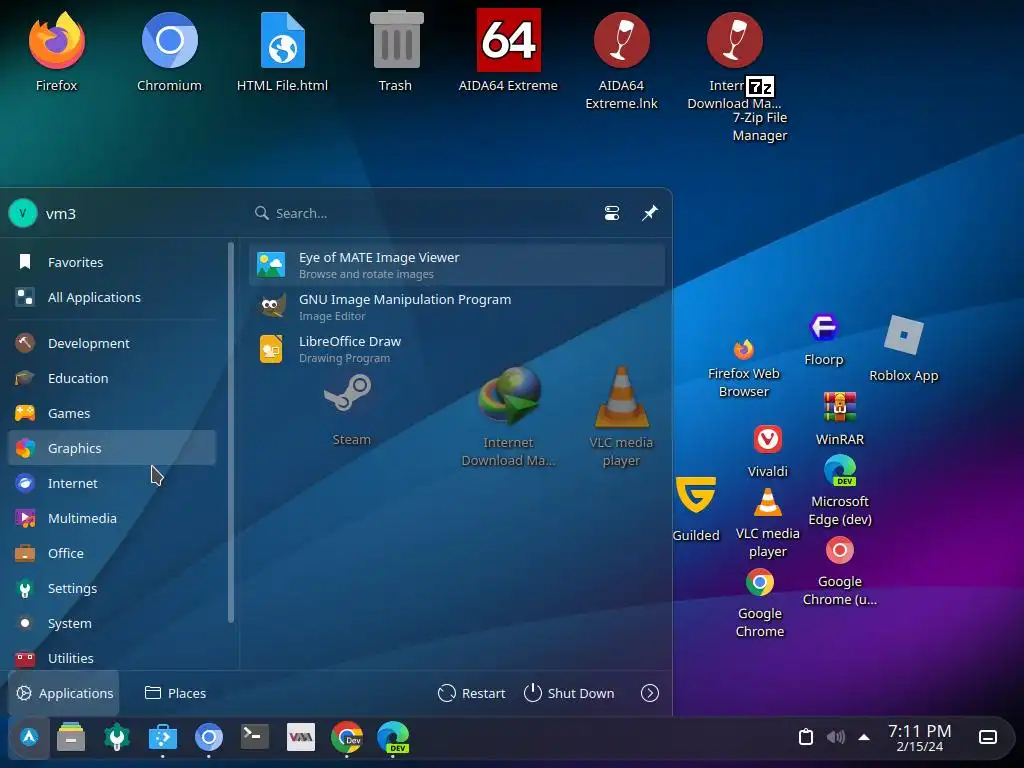
Task: Click the volume tray icon
Action: pyautogui.click(x=835, y=737)
